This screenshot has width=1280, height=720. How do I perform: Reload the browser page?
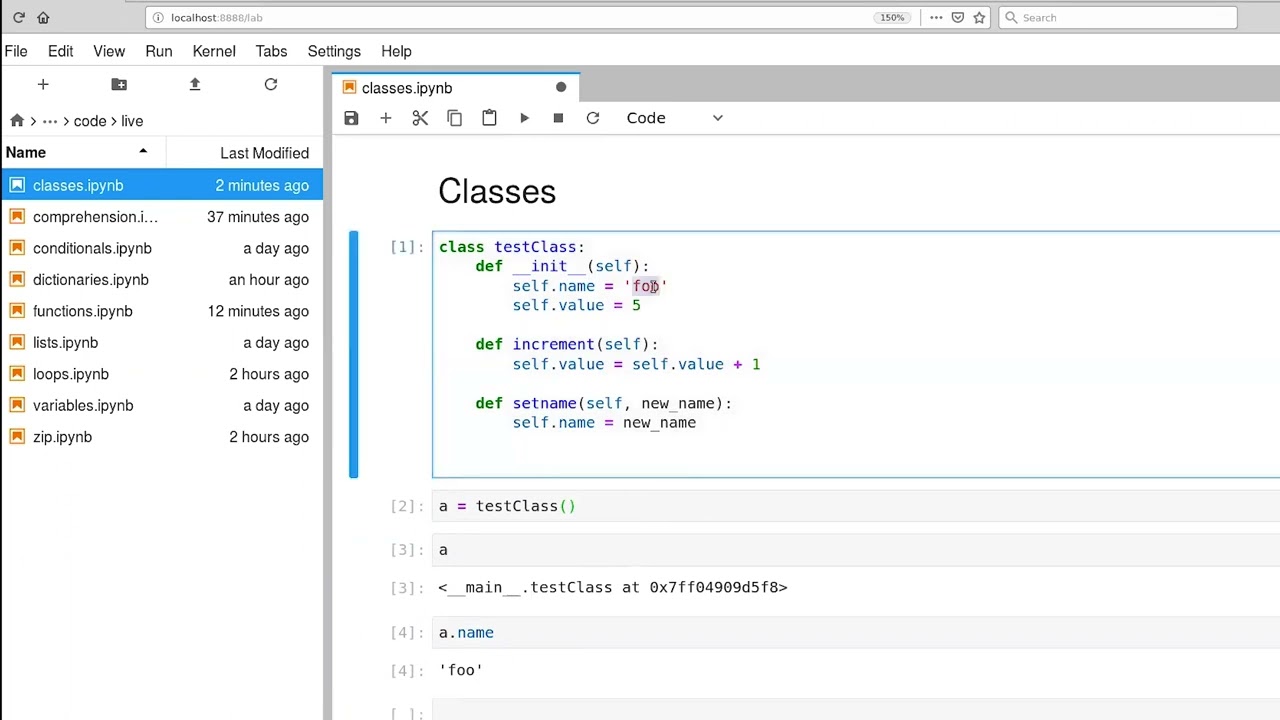pos(18,17)
